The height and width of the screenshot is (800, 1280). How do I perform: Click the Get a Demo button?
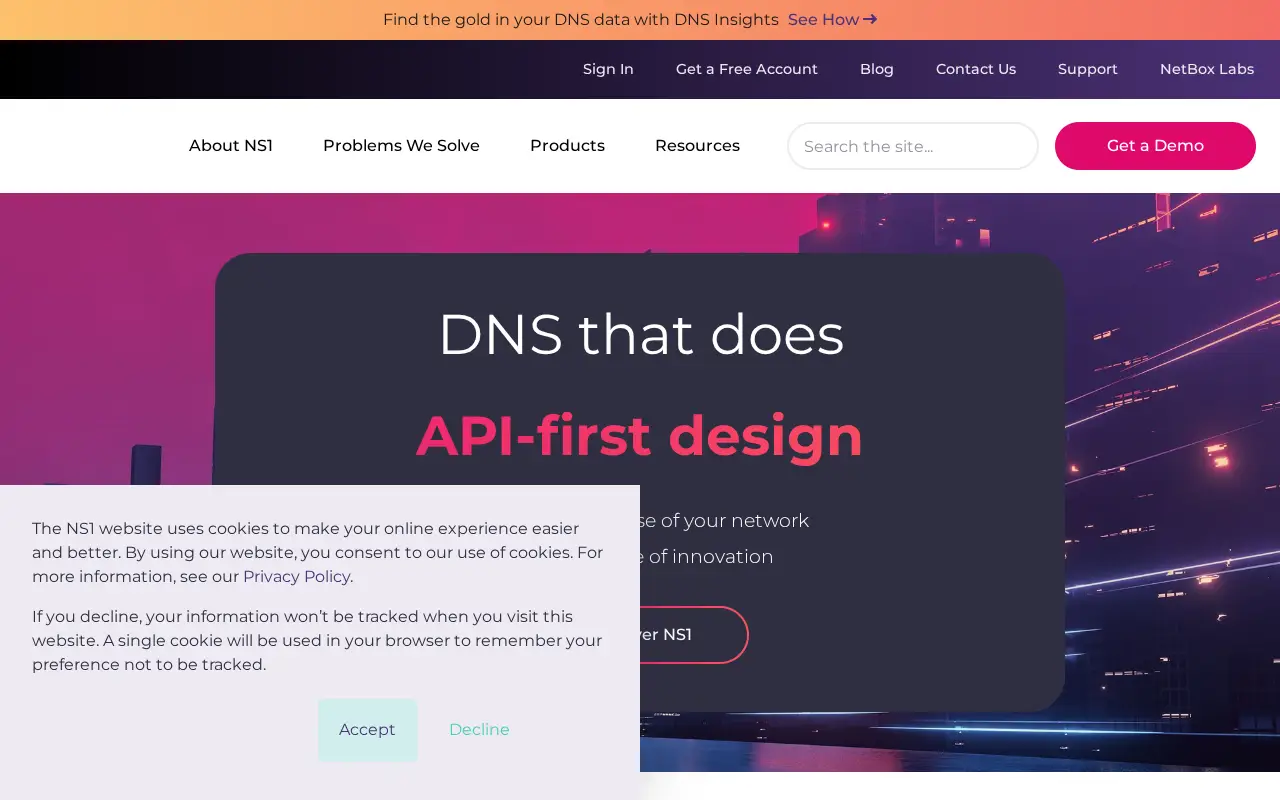pyautogui.click(x=1155, y=146)
